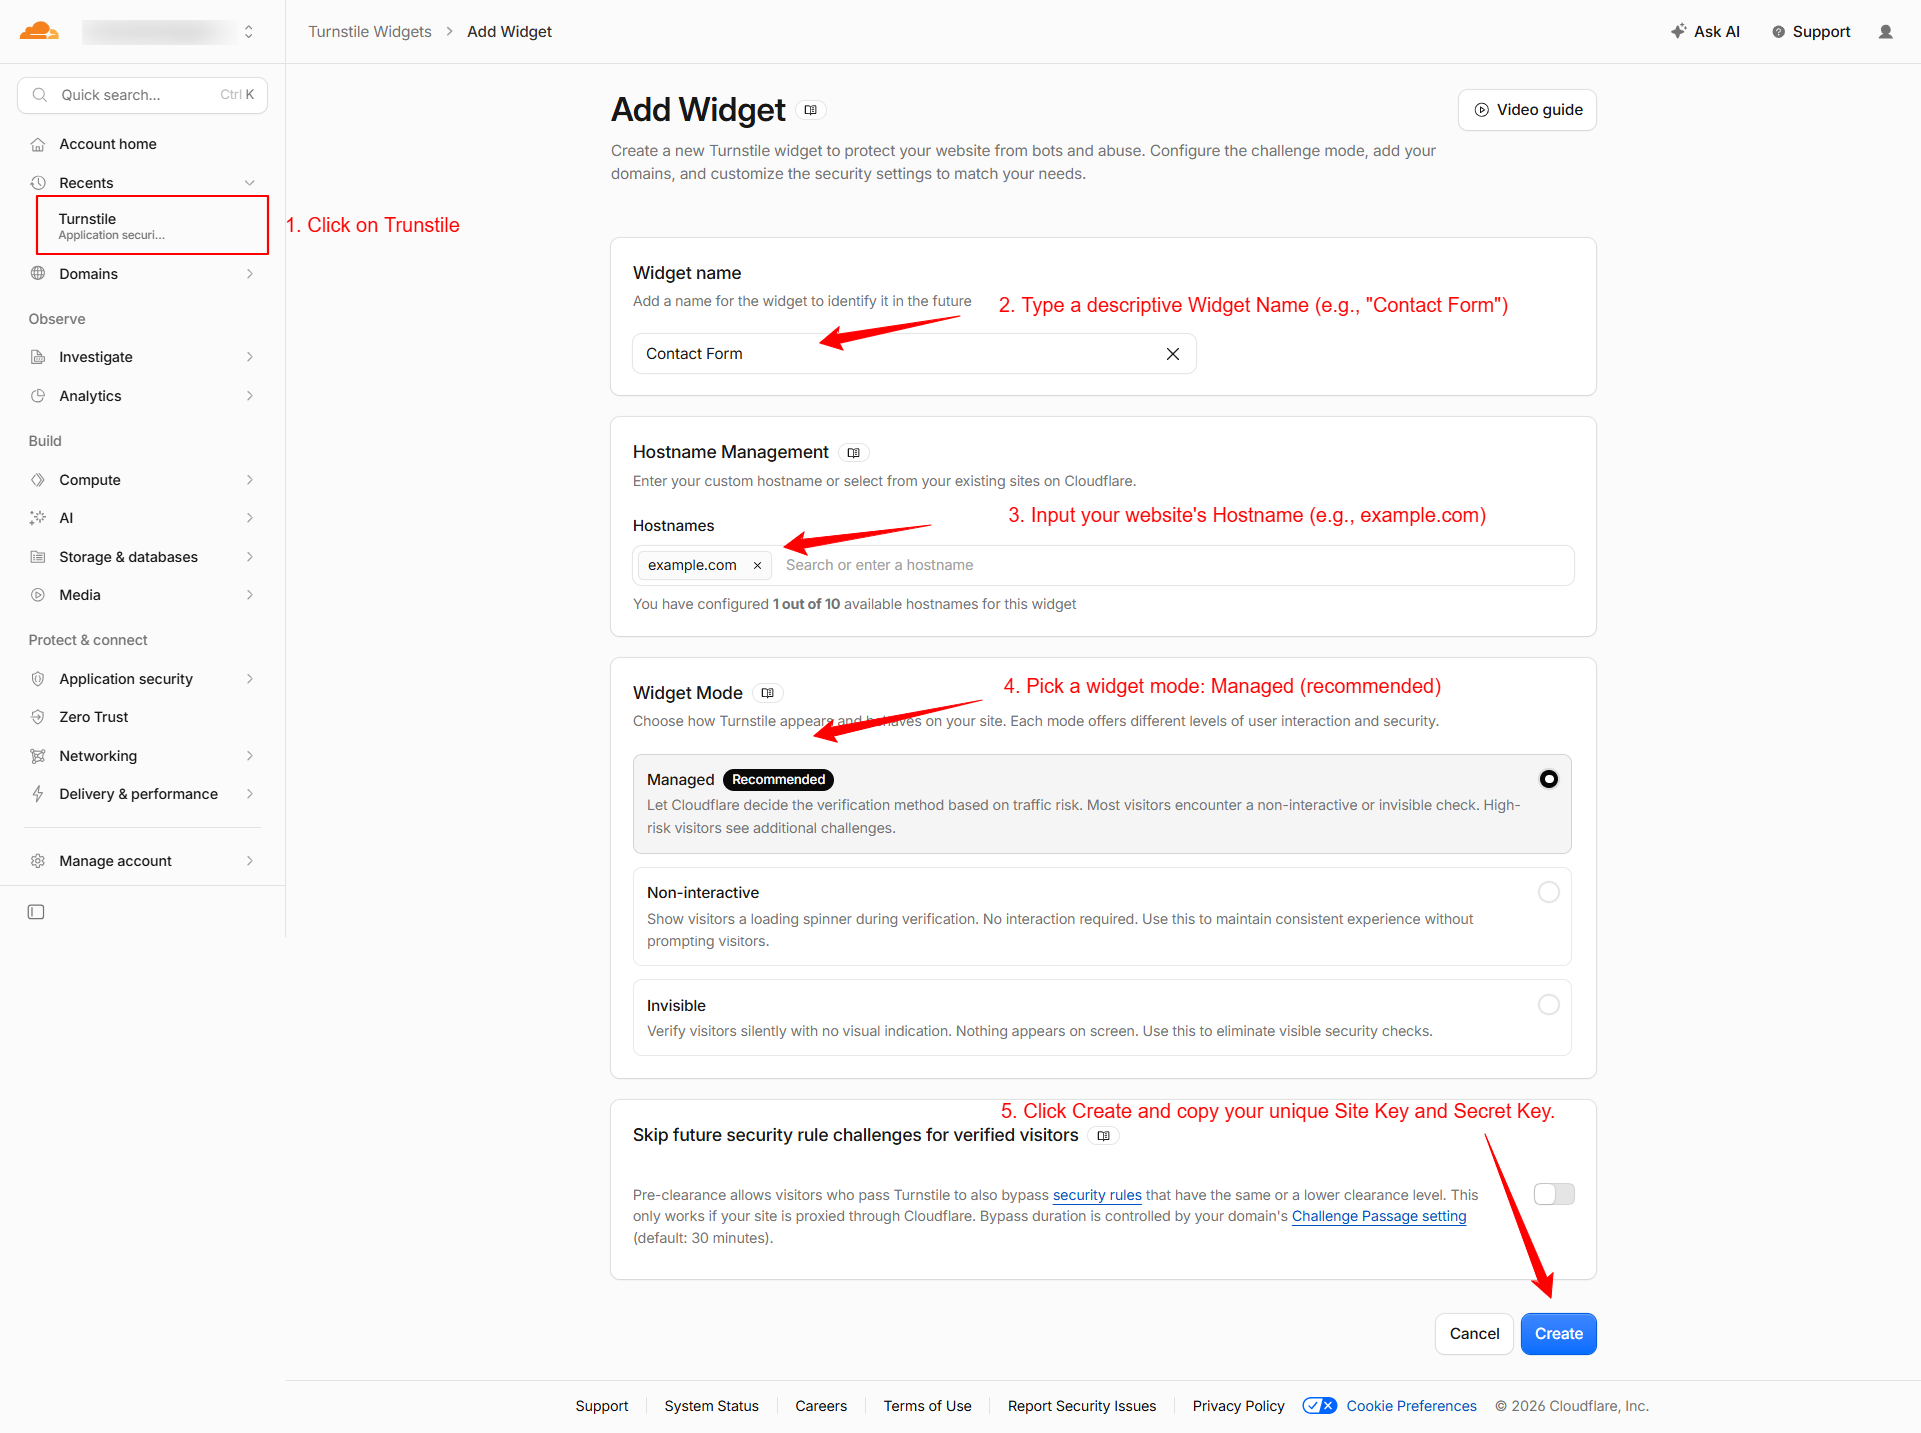Click the Account home house icon
Image resolution: width=1921 pixels, height=1433 pixels.
click(x=38, y=144)
